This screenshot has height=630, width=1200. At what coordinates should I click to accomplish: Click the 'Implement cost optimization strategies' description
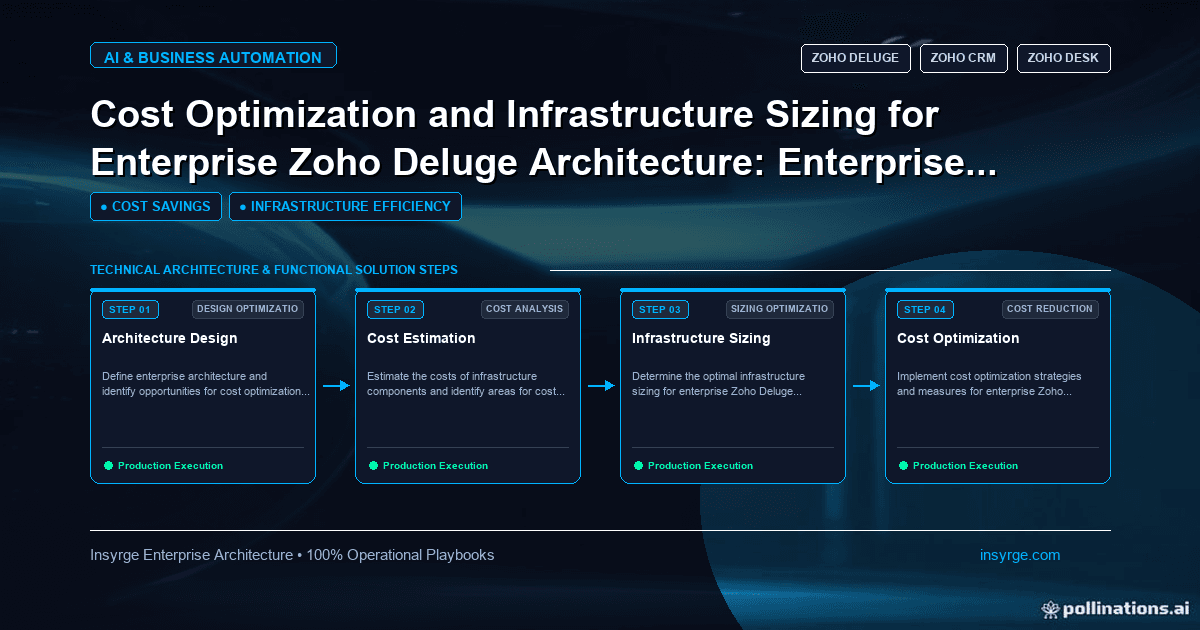pos(989,384)
